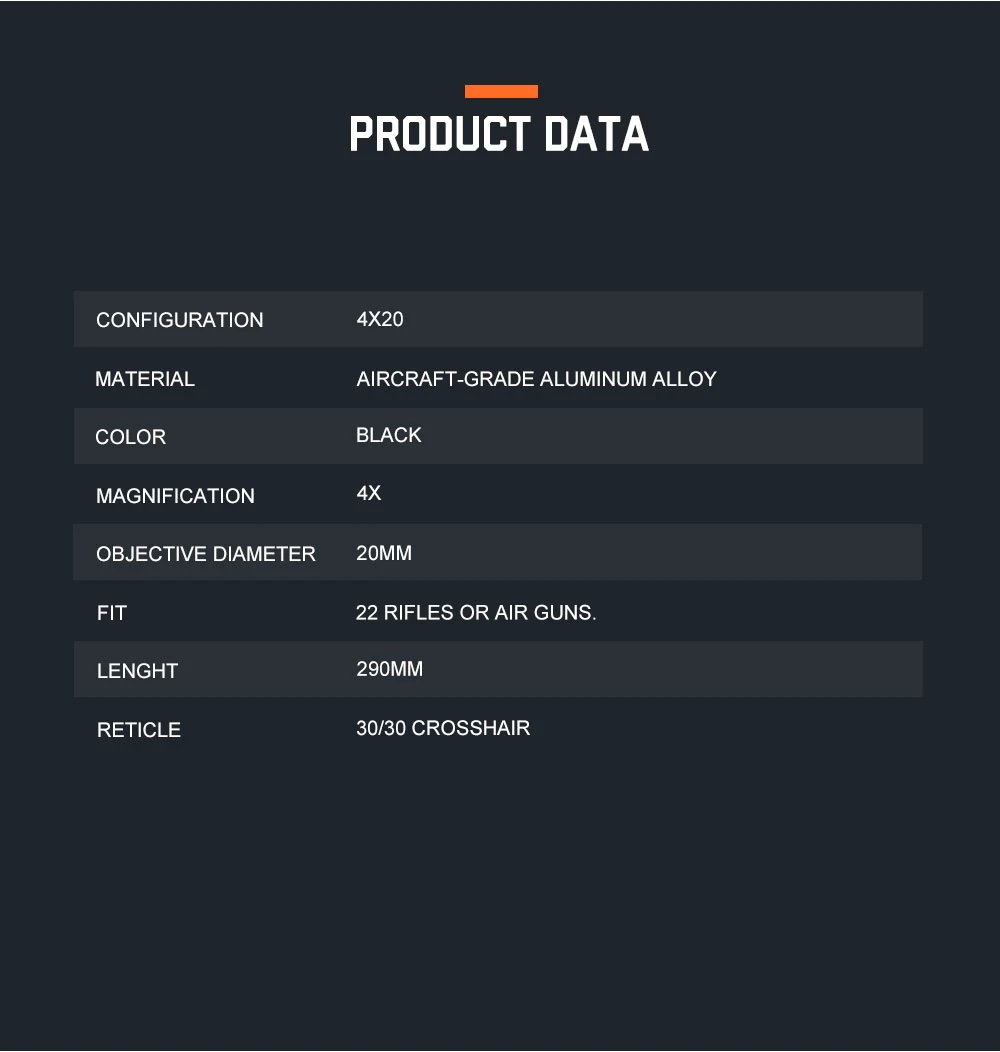Click the BLACK color value
1000x1052 pixels.
point(389,435)
